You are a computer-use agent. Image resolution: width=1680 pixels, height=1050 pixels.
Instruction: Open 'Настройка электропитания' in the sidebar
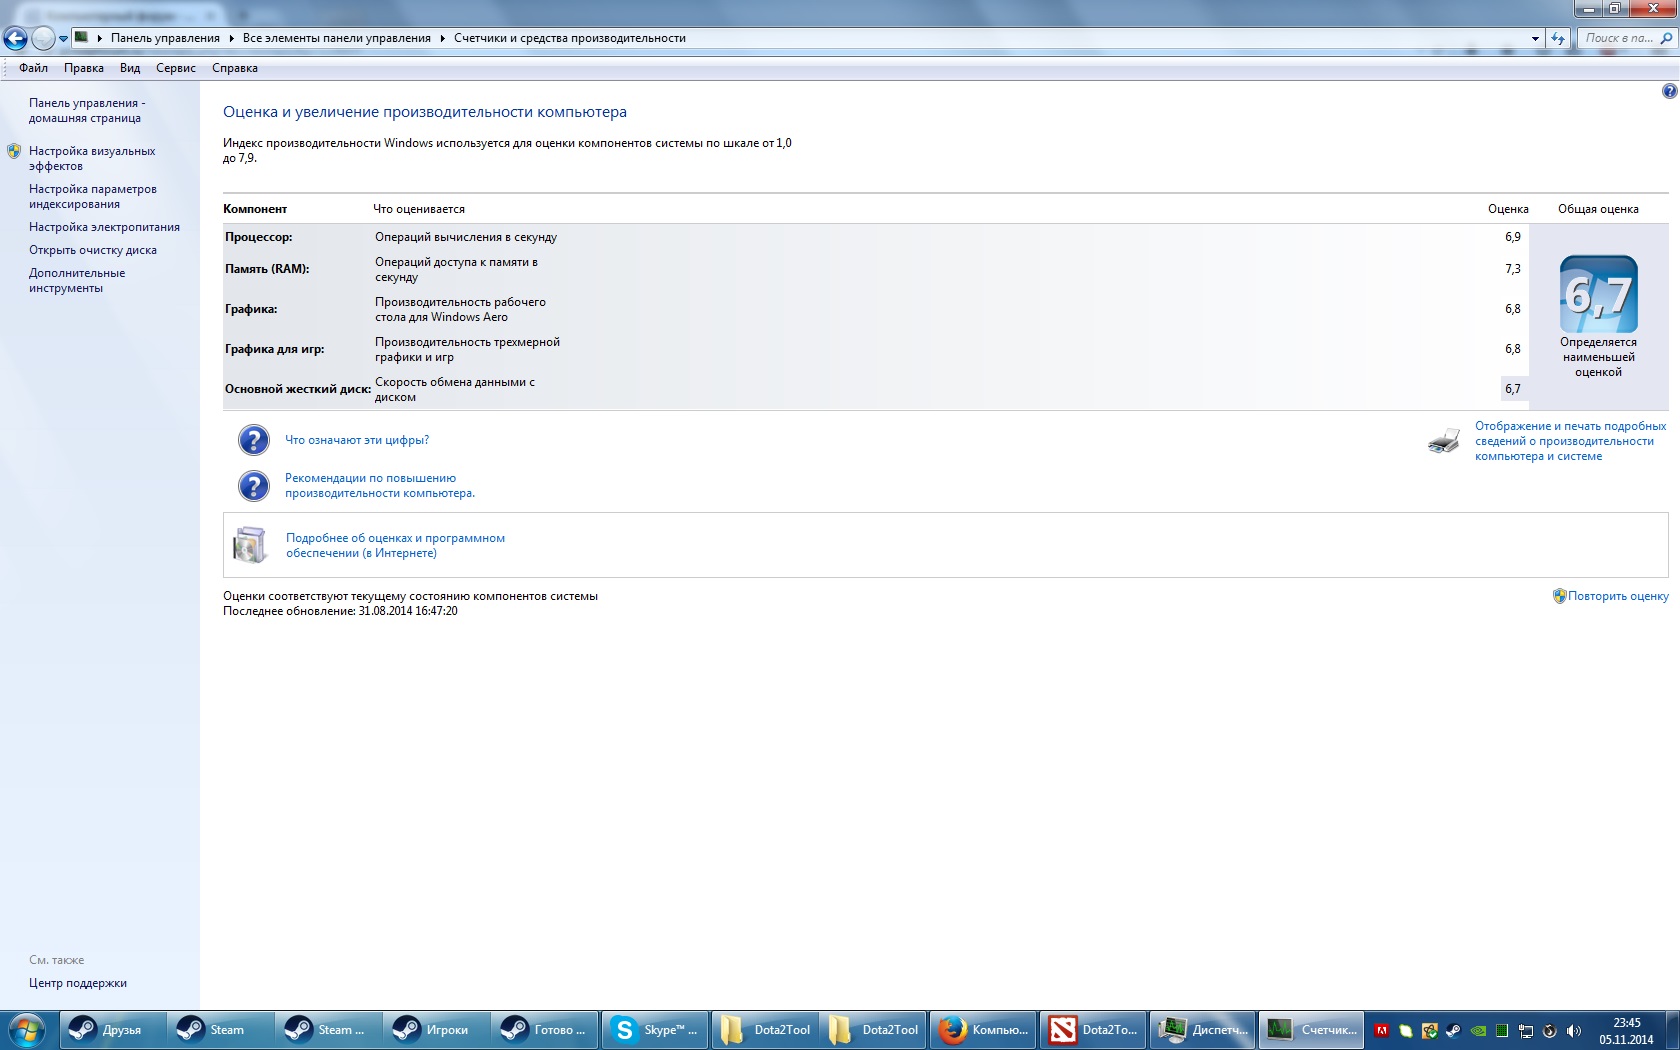[x=104, y=227]
